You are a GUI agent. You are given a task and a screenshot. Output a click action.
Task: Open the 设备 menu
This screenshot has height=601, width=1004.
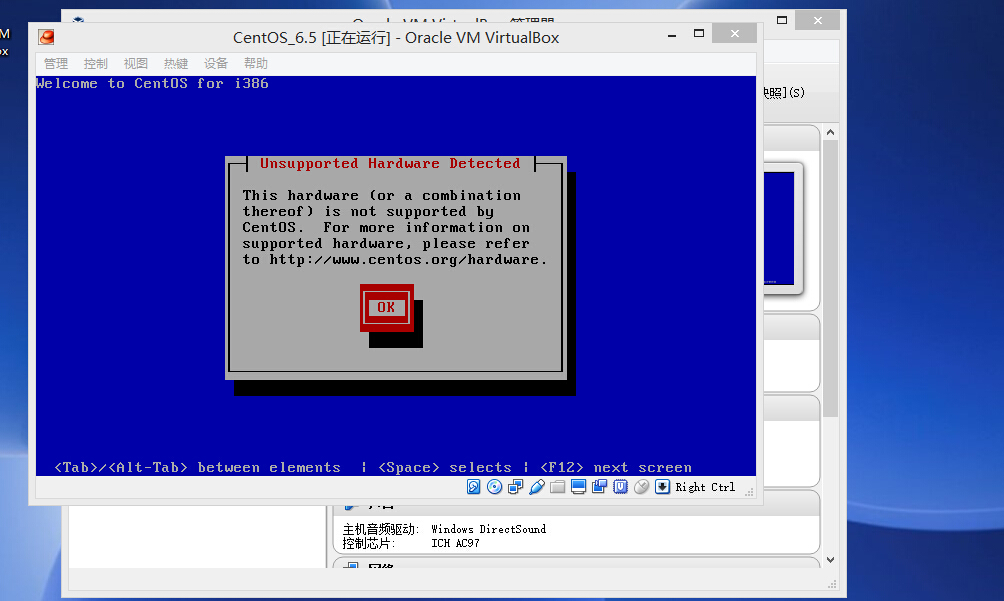click(216, 63)
